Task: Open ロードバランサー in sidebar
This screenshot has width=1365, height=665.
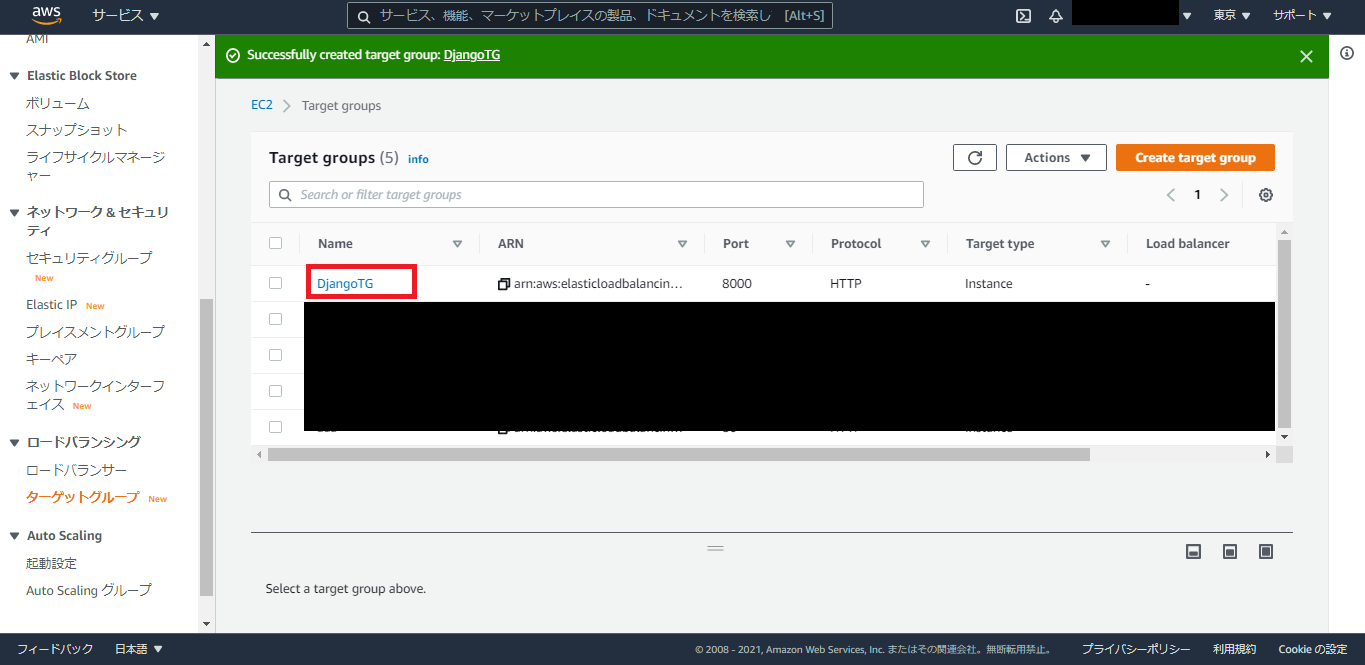Action: click(x=76, y=471)
